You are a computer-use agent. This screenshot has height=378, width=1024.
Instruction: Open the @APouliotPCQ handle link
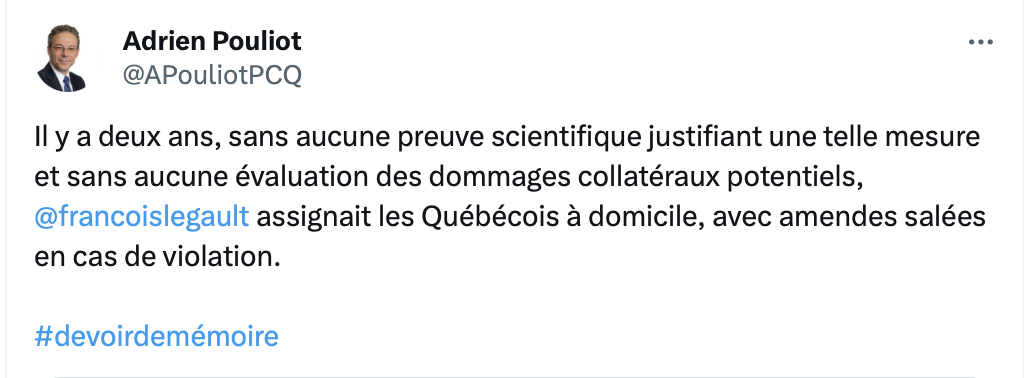click(x=212, y=76)
